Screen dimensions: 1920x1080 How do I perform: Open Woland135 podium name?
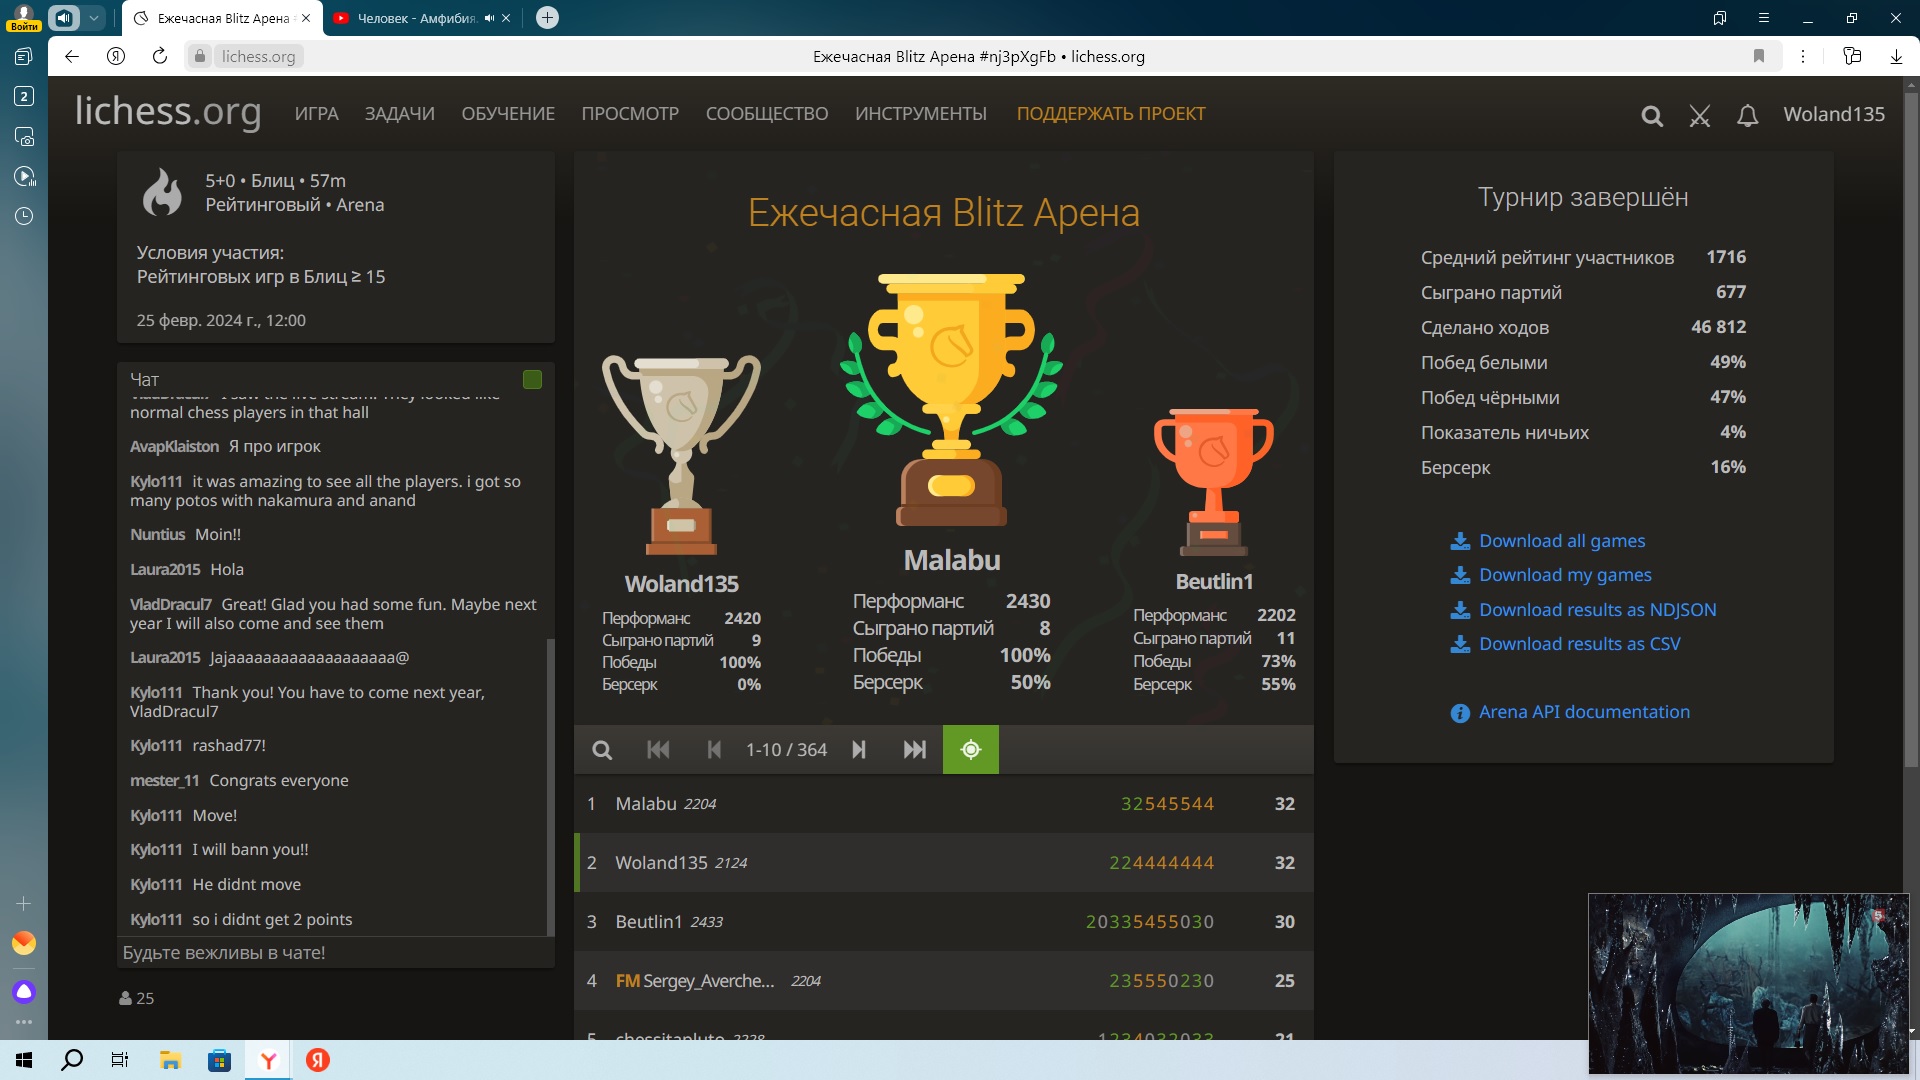[682, 584]
